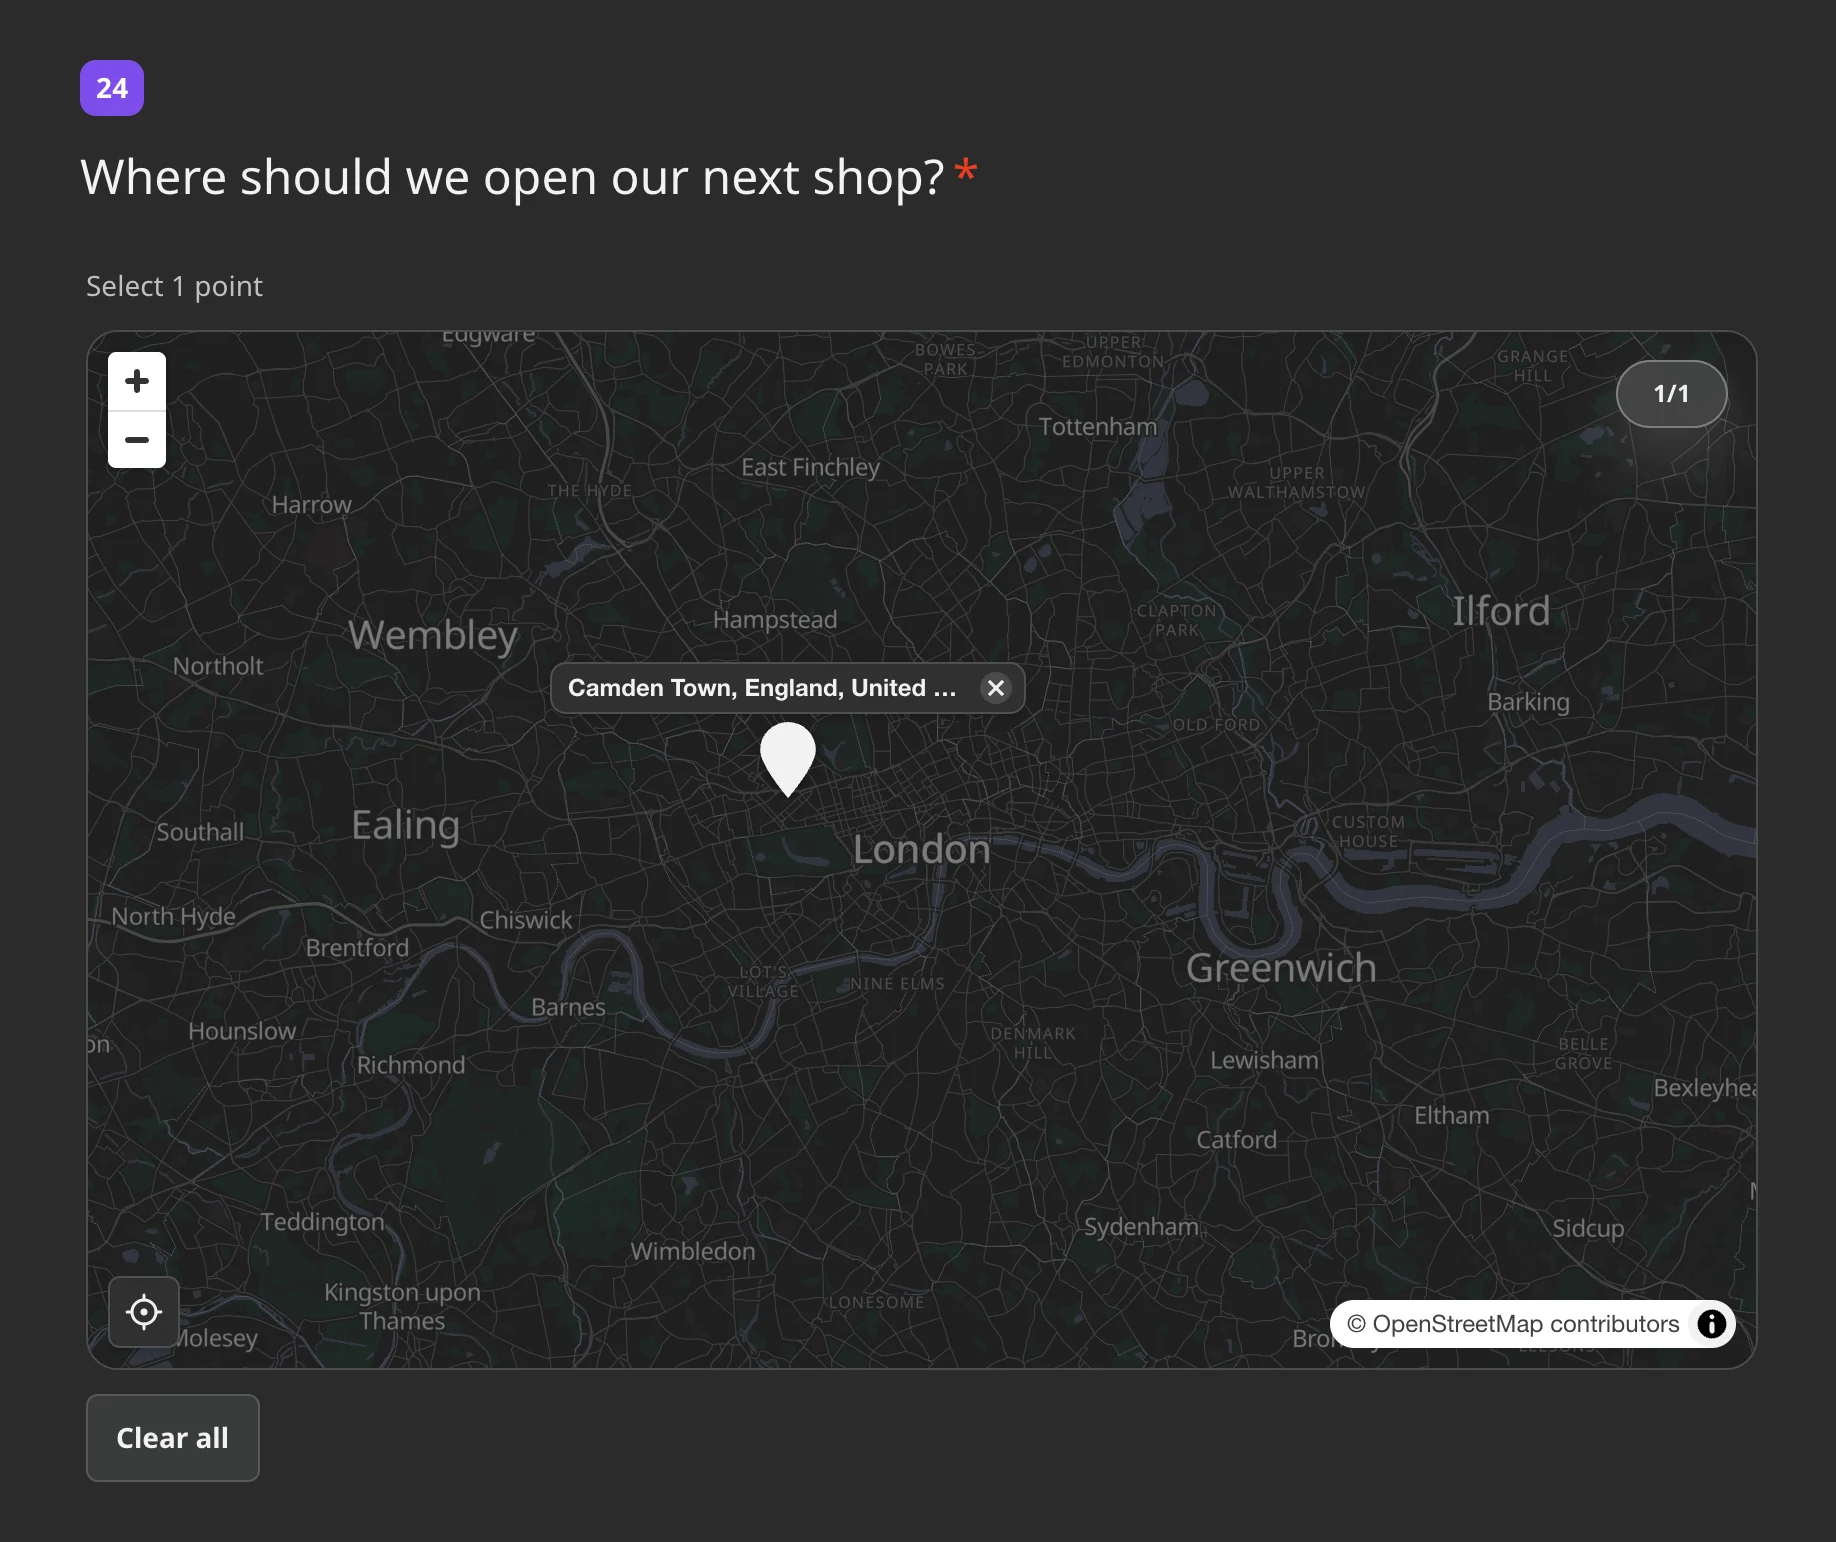
Task: Click the Southall label on the map
Action: [x=200, y=832]
